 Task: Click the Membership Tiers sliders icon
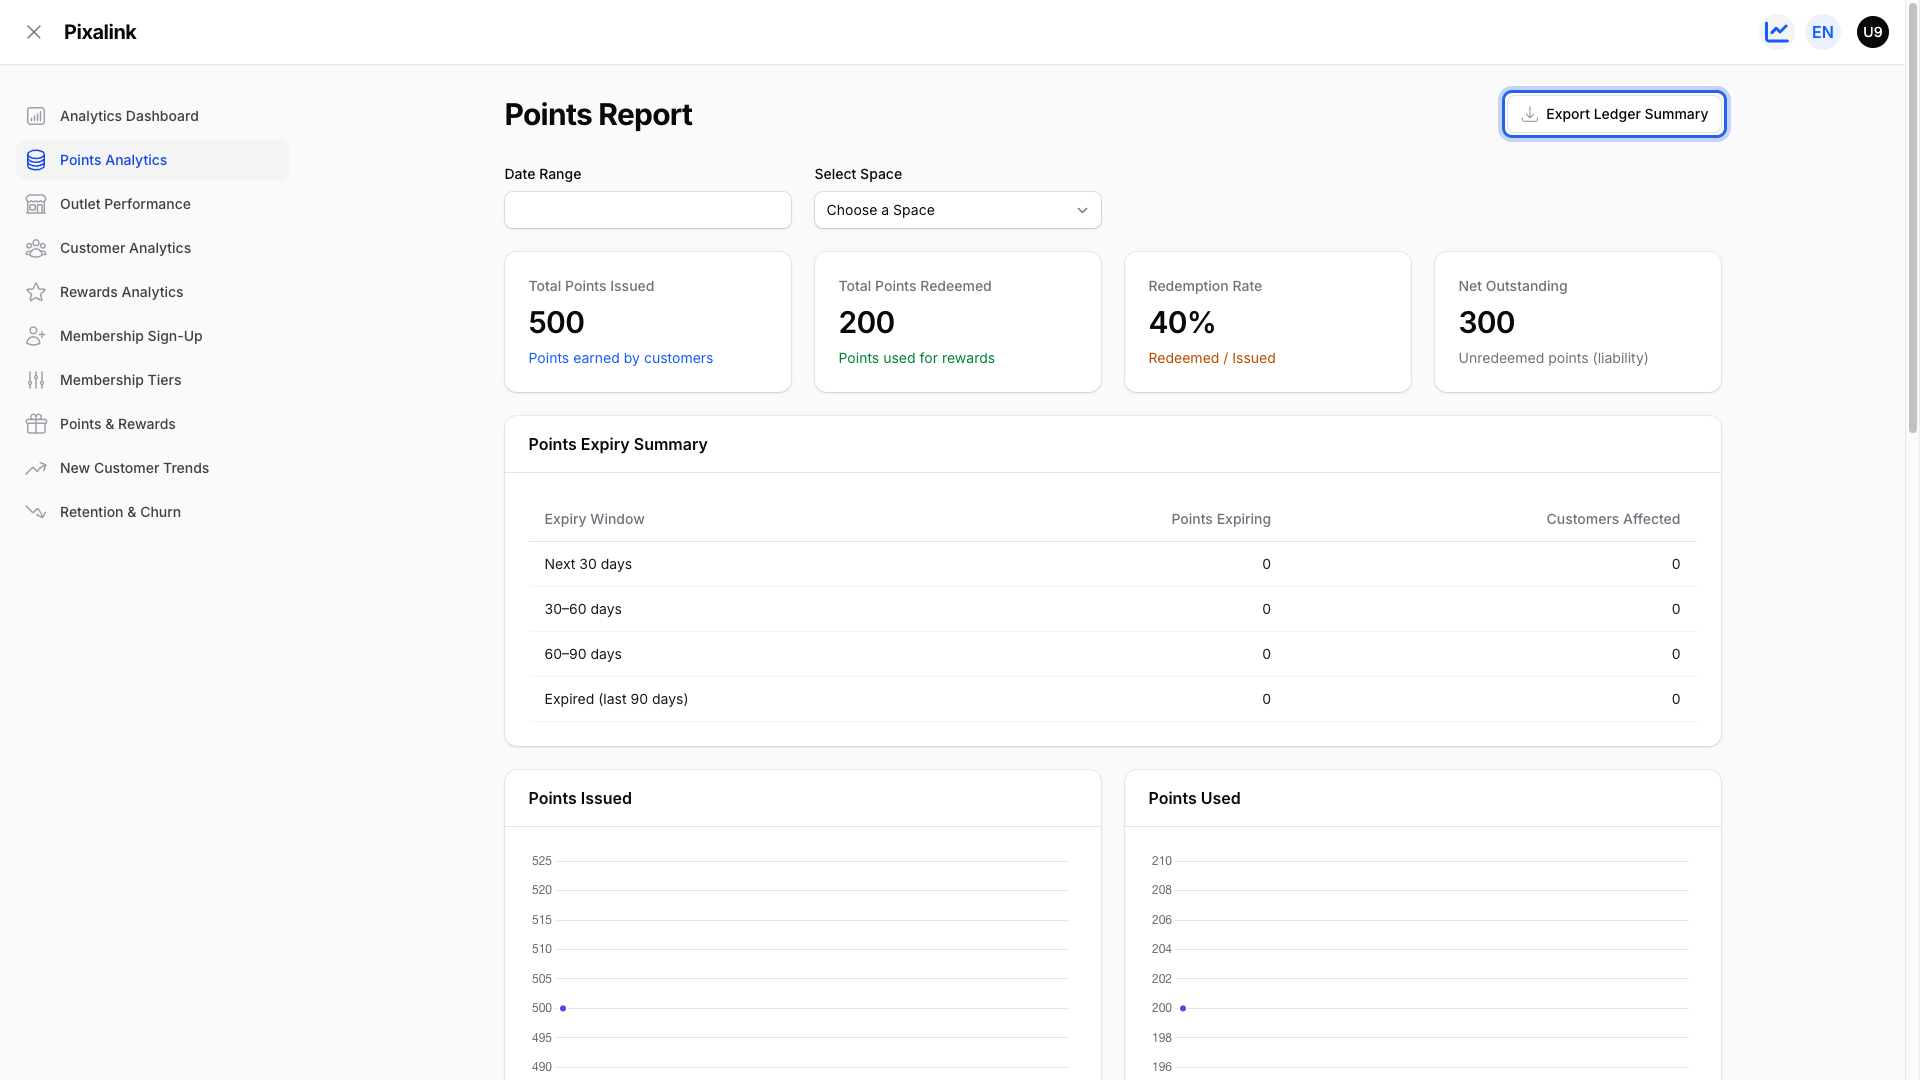(36, 380)
